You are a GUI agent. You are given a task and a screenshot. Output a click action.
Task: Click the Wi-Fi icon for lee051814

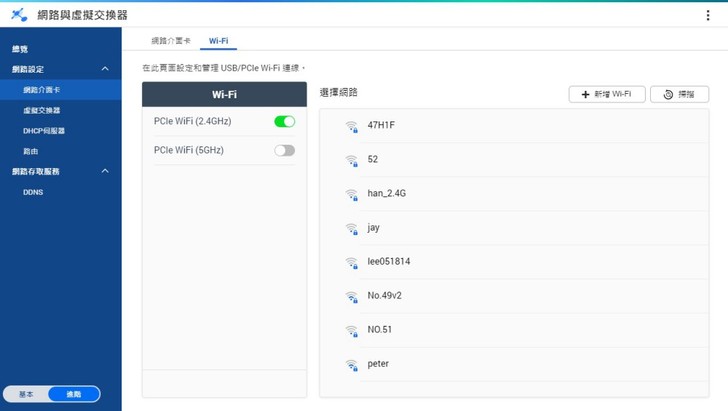pyautogui.click(x=351, y=263)
